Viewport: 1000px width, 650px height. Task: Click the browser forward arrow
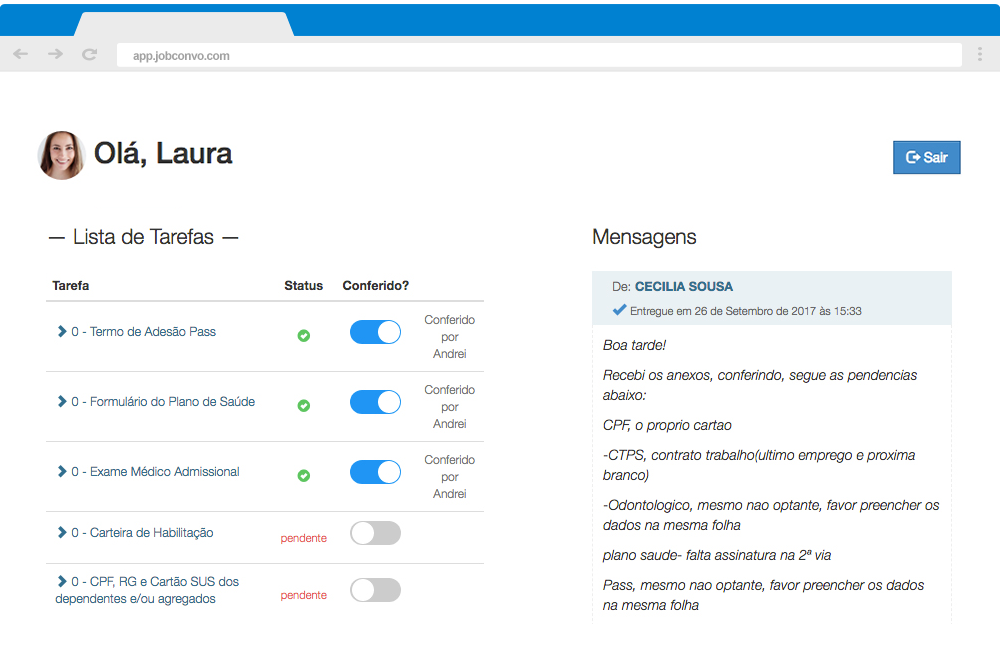(x=55, y=54)
